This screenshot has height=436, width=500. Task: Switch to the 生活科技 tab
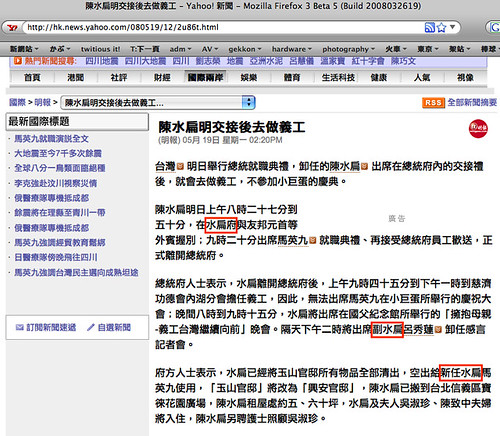click(338, 77)
